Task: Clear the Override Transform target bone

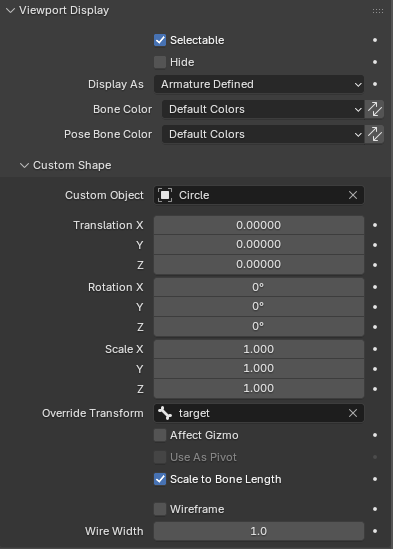Action: coord(353,413)
